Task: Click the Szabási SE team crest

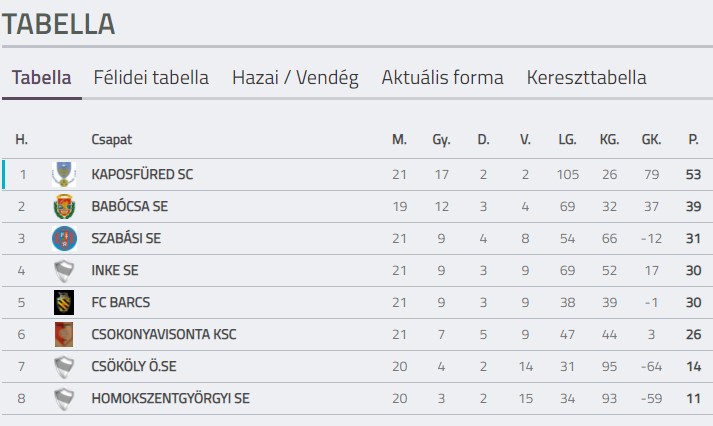Action: click(x=64, y=239)
